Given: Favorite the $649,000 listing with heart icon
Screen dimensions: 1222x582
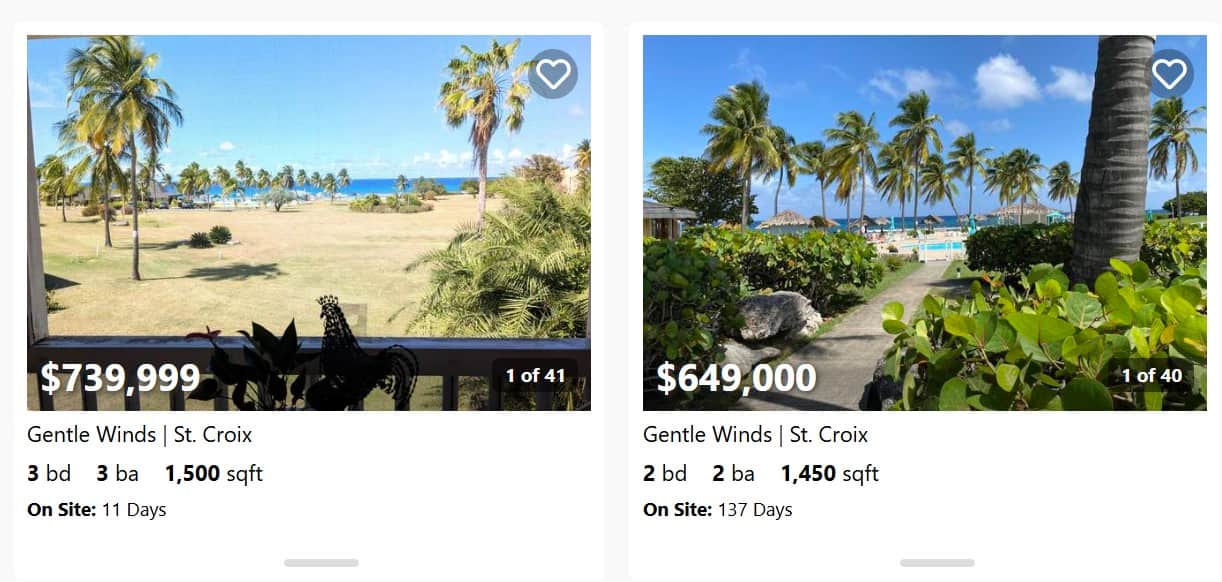Looking at the screenshot, I should [1169, 74].
